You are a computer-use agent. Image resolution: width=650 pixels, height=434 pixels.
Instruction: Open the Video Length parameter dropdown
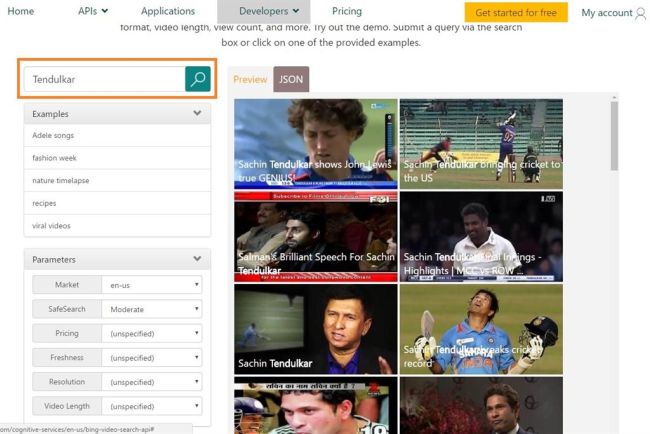pos(152,406)
